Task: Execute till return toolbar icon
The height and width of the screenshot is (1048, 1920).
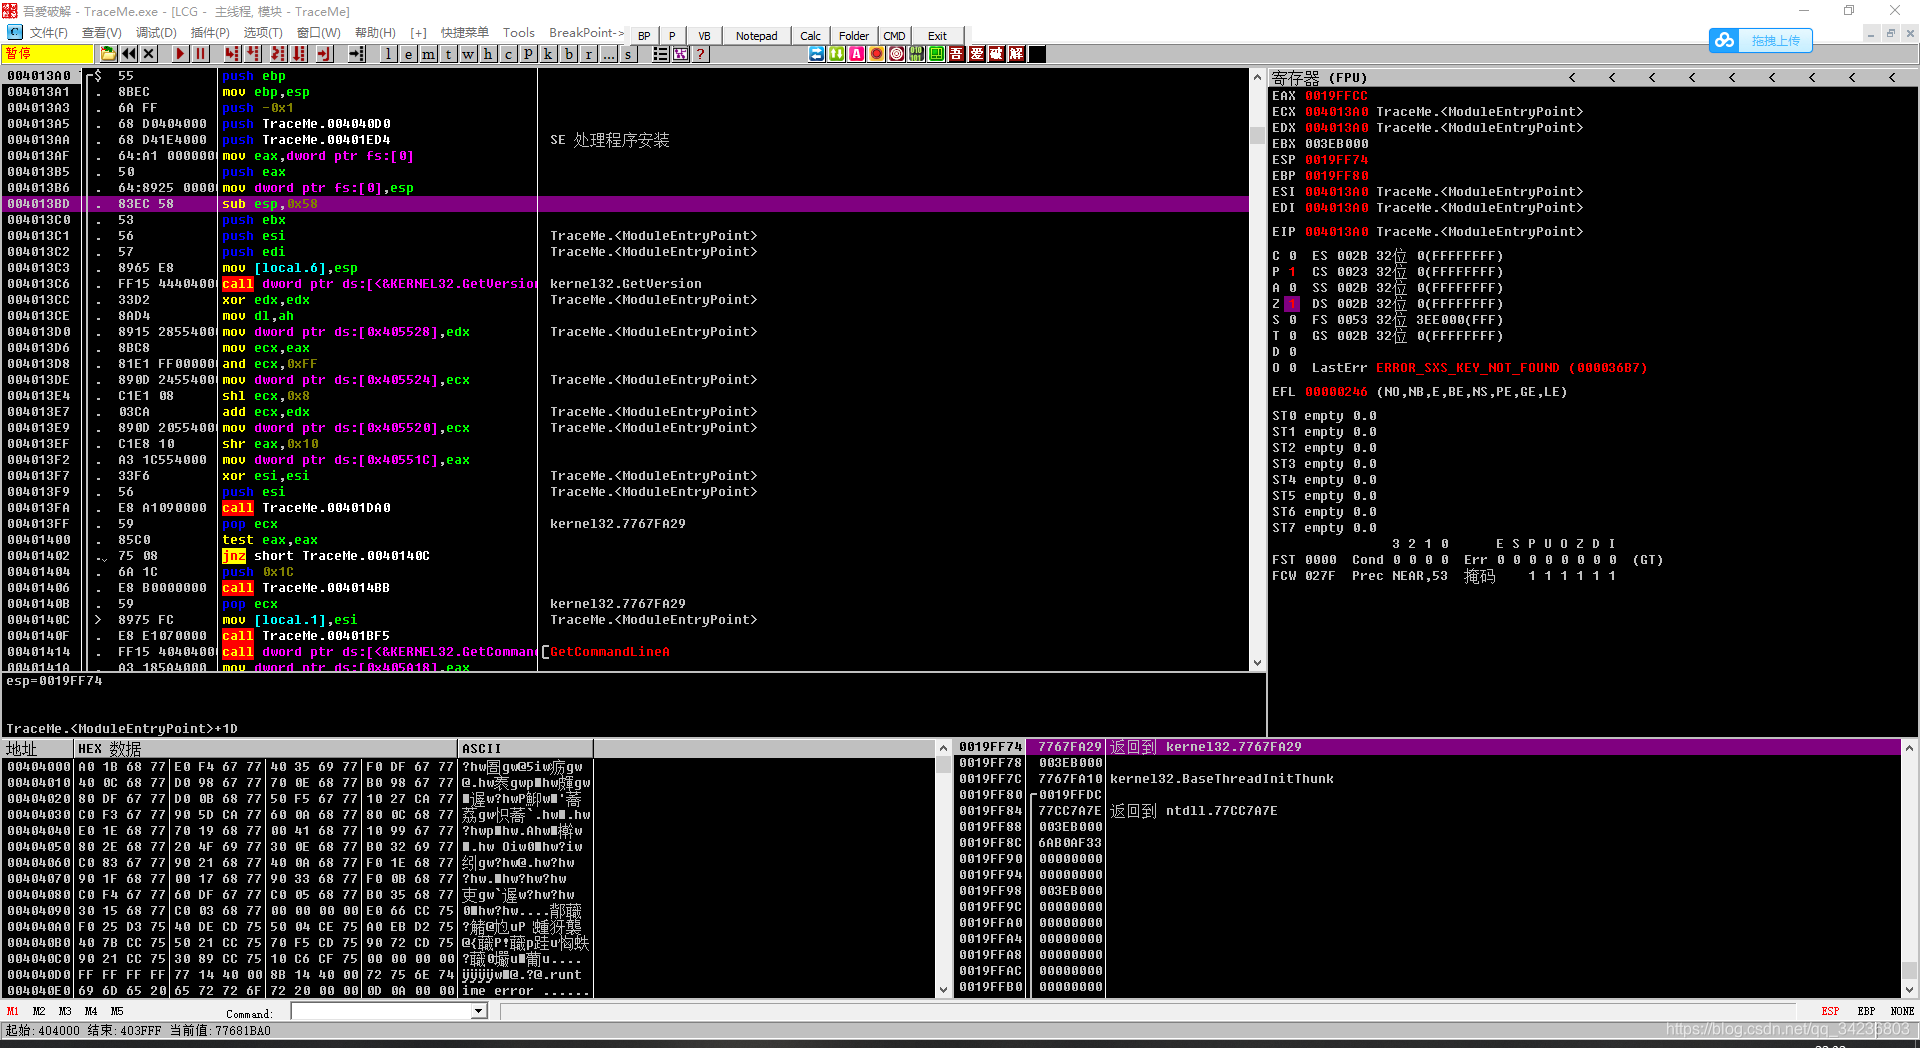Action: [324, 54]
